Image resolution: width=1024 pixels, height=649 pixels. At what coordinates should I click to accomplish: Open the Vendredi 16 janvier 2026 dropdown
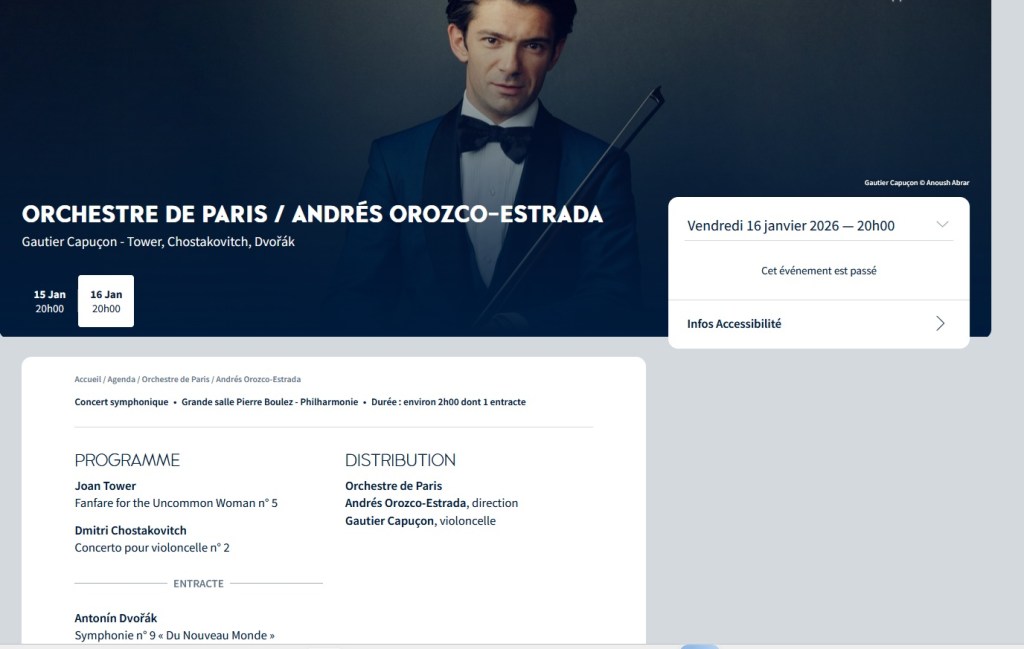[791, 226]
